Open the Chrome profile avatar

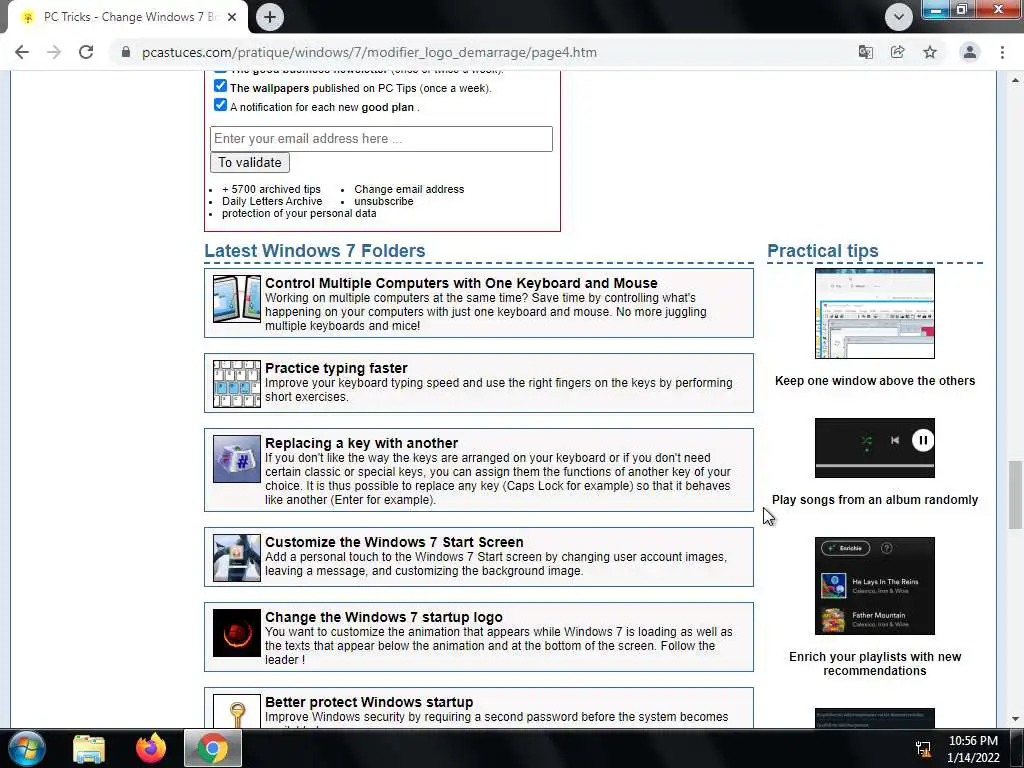[970, 52]
